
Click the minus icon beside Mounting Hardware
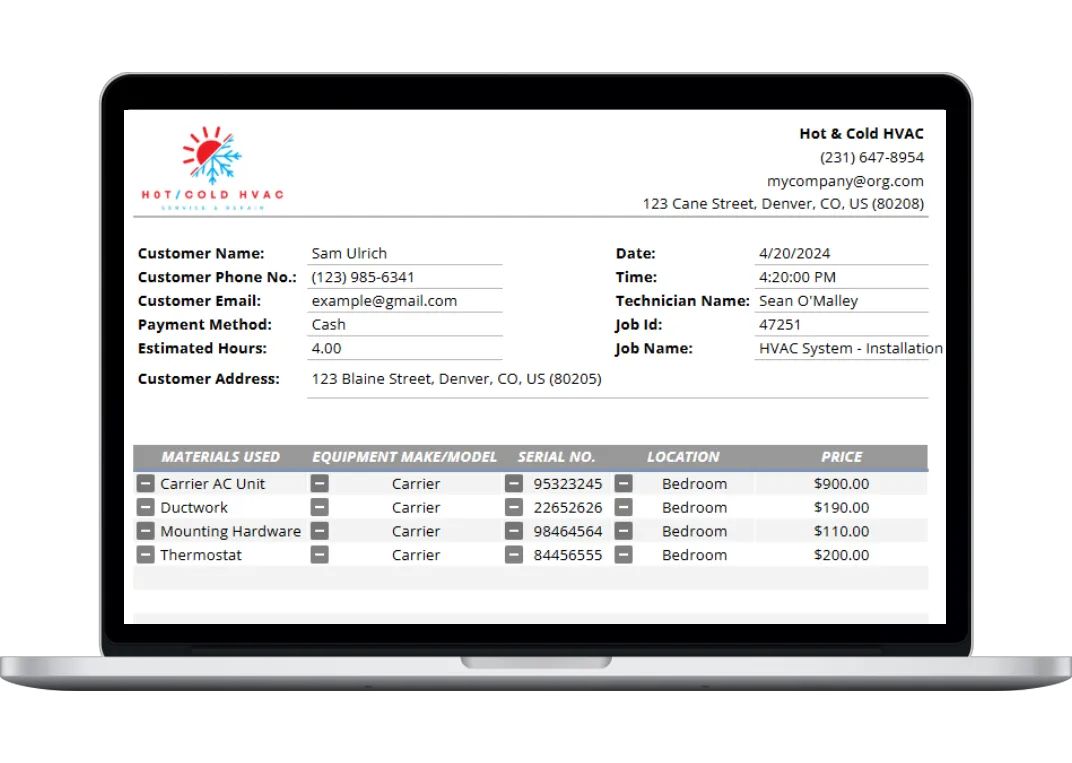click(x=145, y=531)
